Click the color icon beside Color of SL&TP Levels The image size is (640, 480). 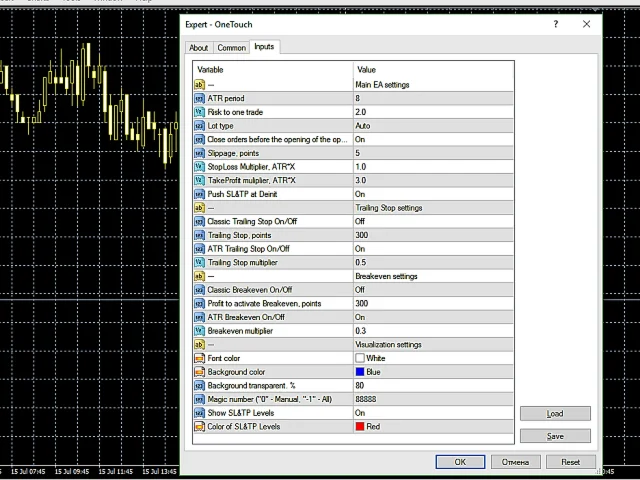pos(199,427)
